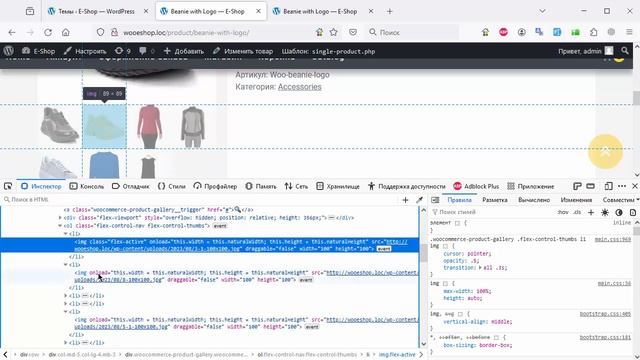The width and height of the screenshot is (640, 360).
Task: Add a new CSS rule with plus icon
Action: (591, 212)
